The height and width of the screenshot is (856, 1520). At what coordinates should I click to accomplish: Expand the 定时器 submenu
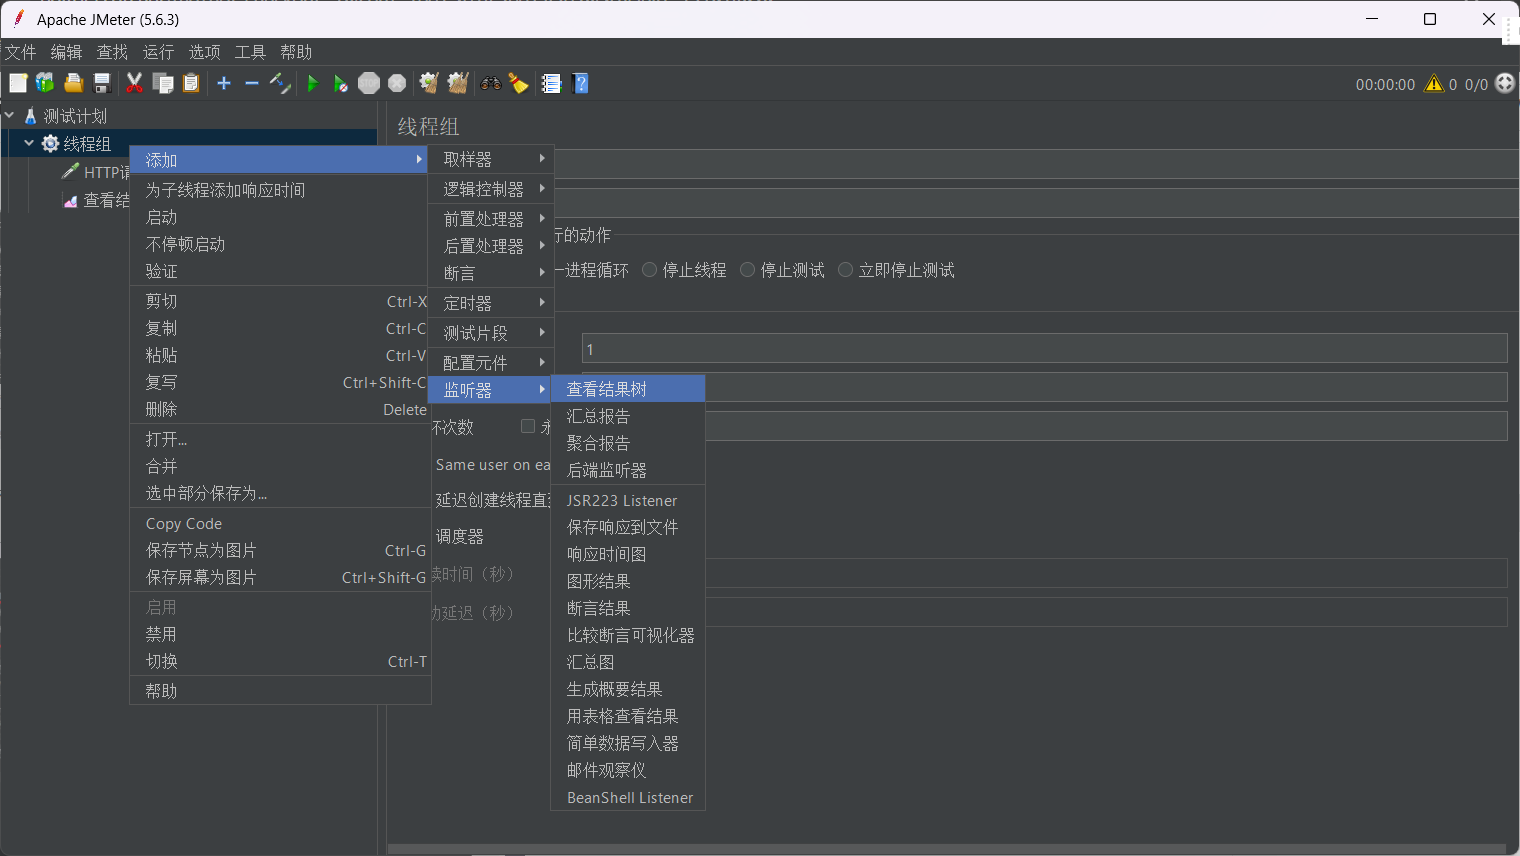490,303
